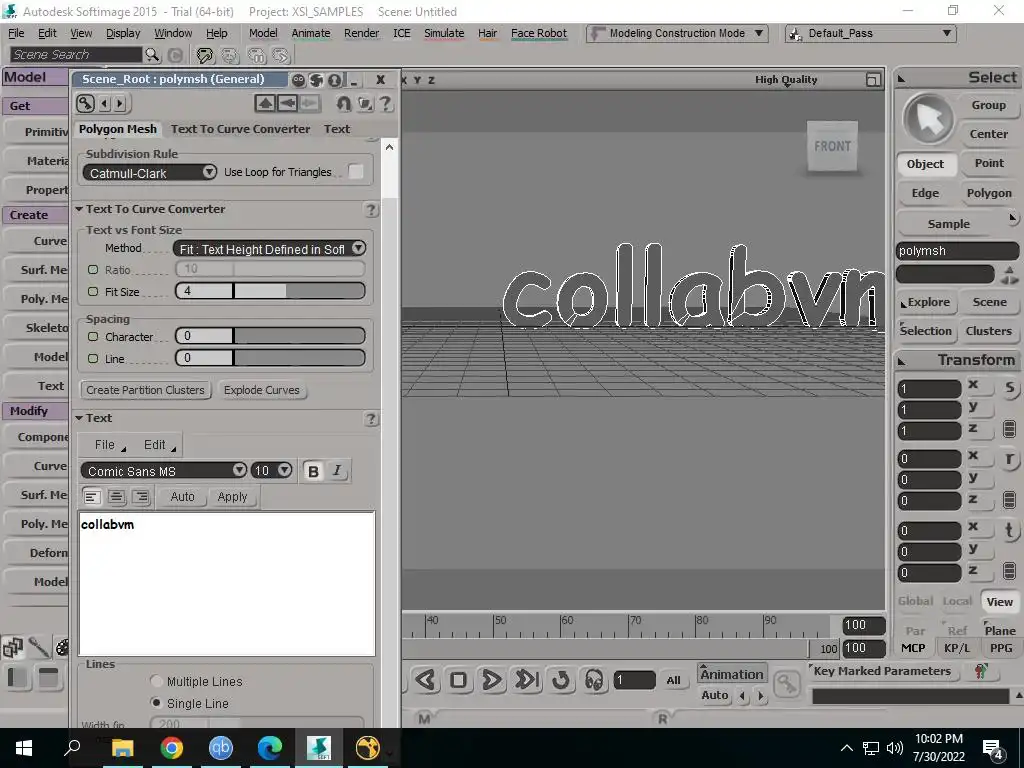Click the Fit Size slider
The height and width of the screenshot is (768, 1024).
click(x=299, y=291)
